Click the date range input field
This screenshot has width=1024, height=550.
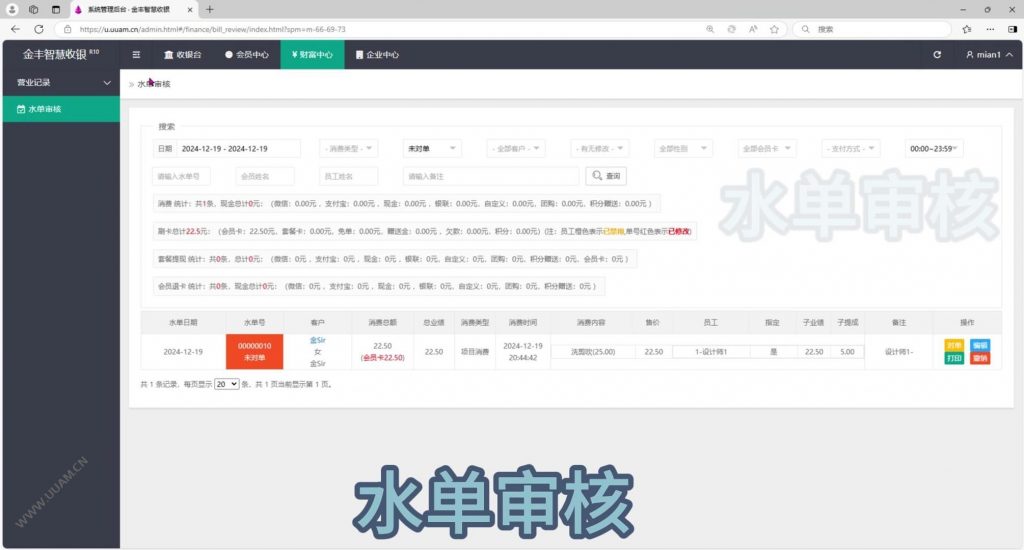pos(238,148)
